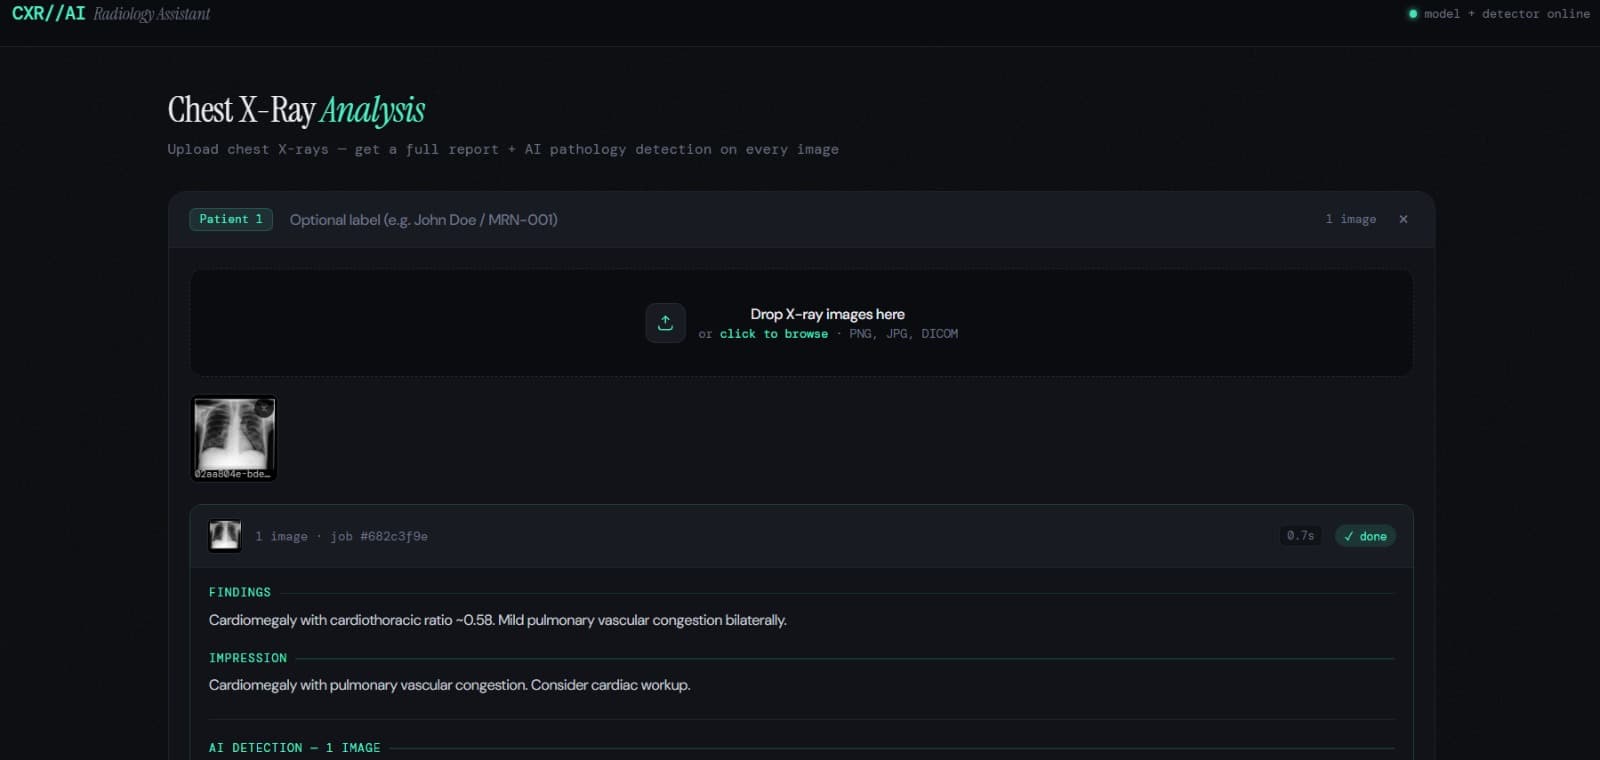
Task: Remove the uploaded X-ray thumbnail image
Action: pyautogui.click(x=264, y=408)
